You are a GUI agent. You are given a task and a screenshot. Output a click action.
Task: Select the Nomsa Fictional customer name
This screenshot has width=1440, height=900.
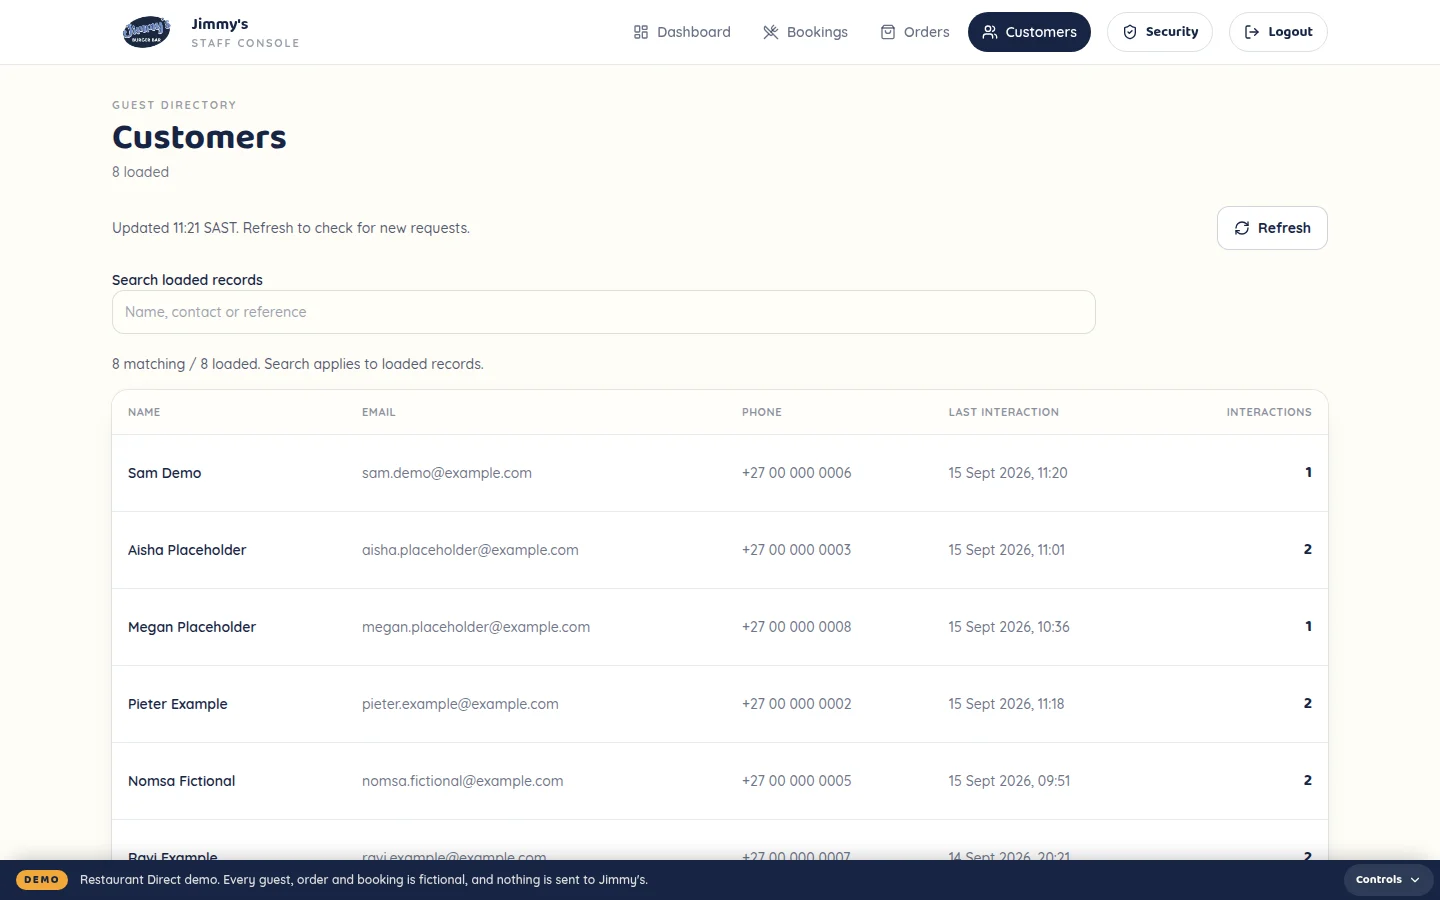(182, 781)
